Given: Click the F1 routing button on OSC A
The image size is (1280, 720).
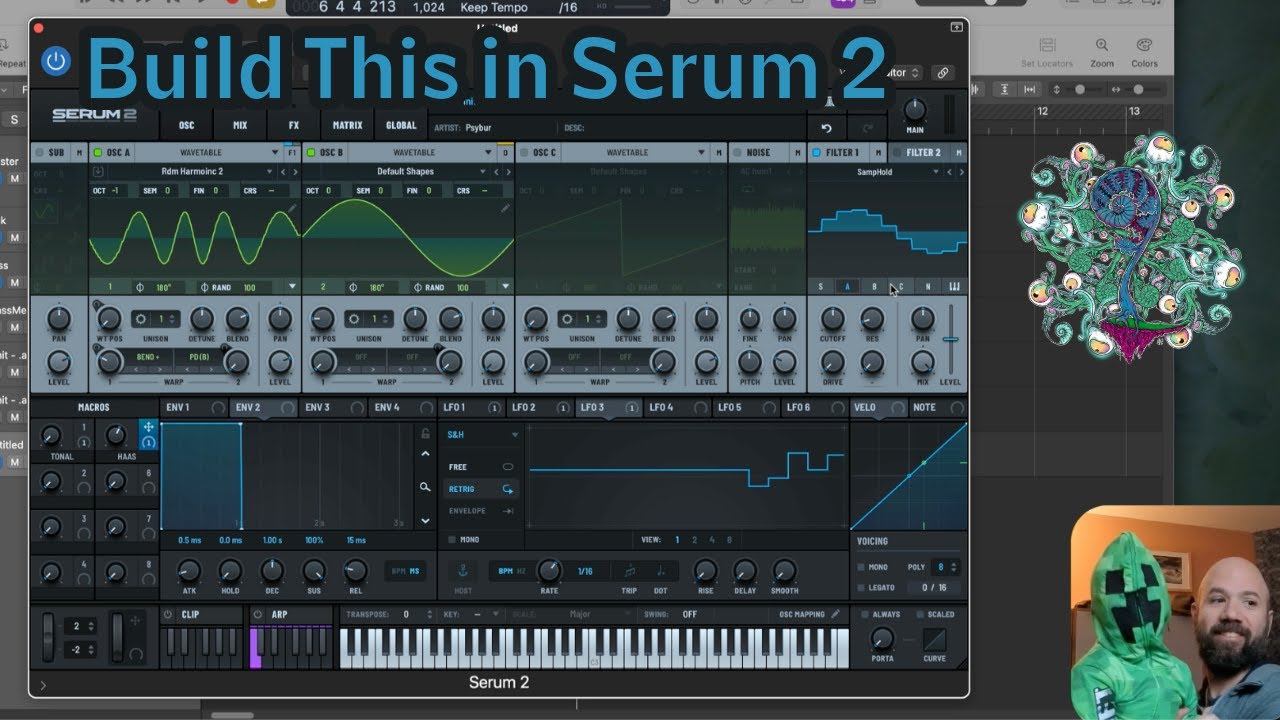Looking at the screenshot, I should click(x=293, y=153).
